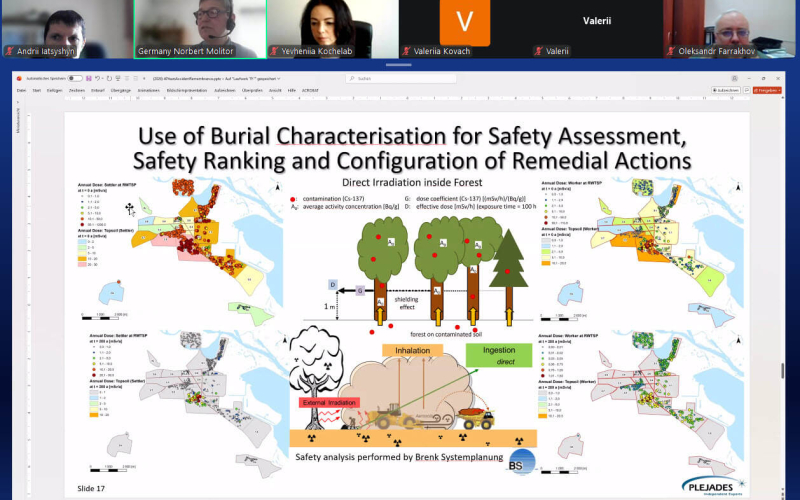Screen dimensions: 800x500
Task: Click the bulldozer illustration on the slide
Action: (396, 416)
